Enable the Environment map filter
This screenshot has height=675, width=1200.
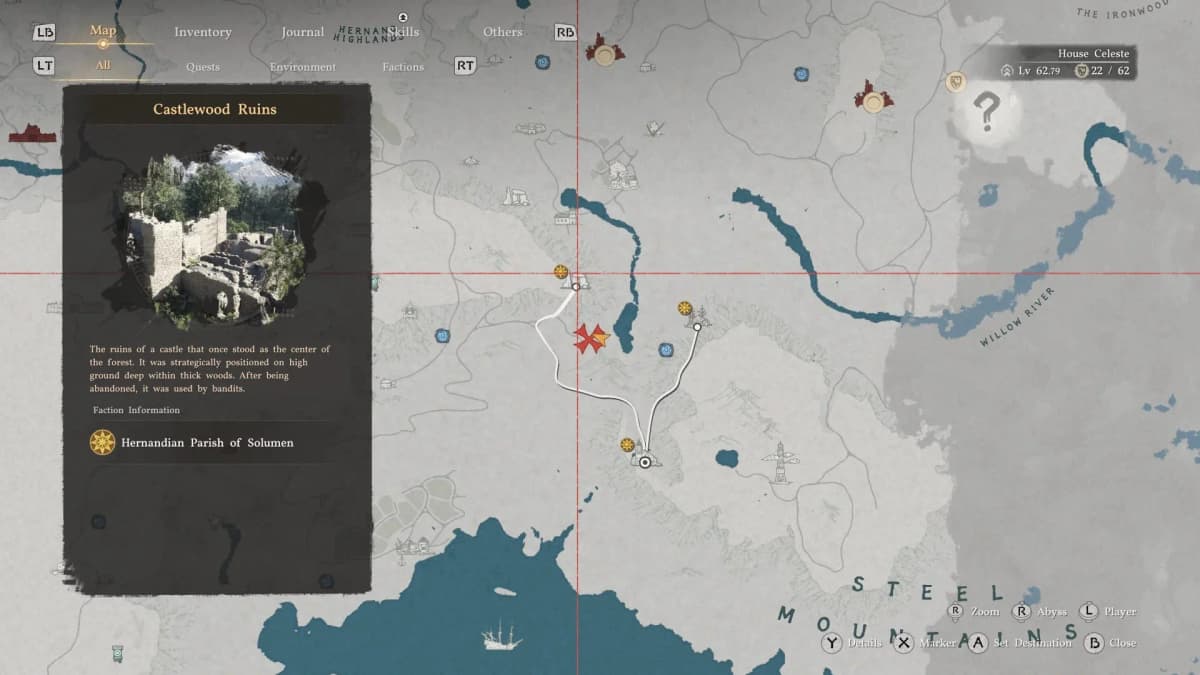pyautogui.click(x=302, y=67)
